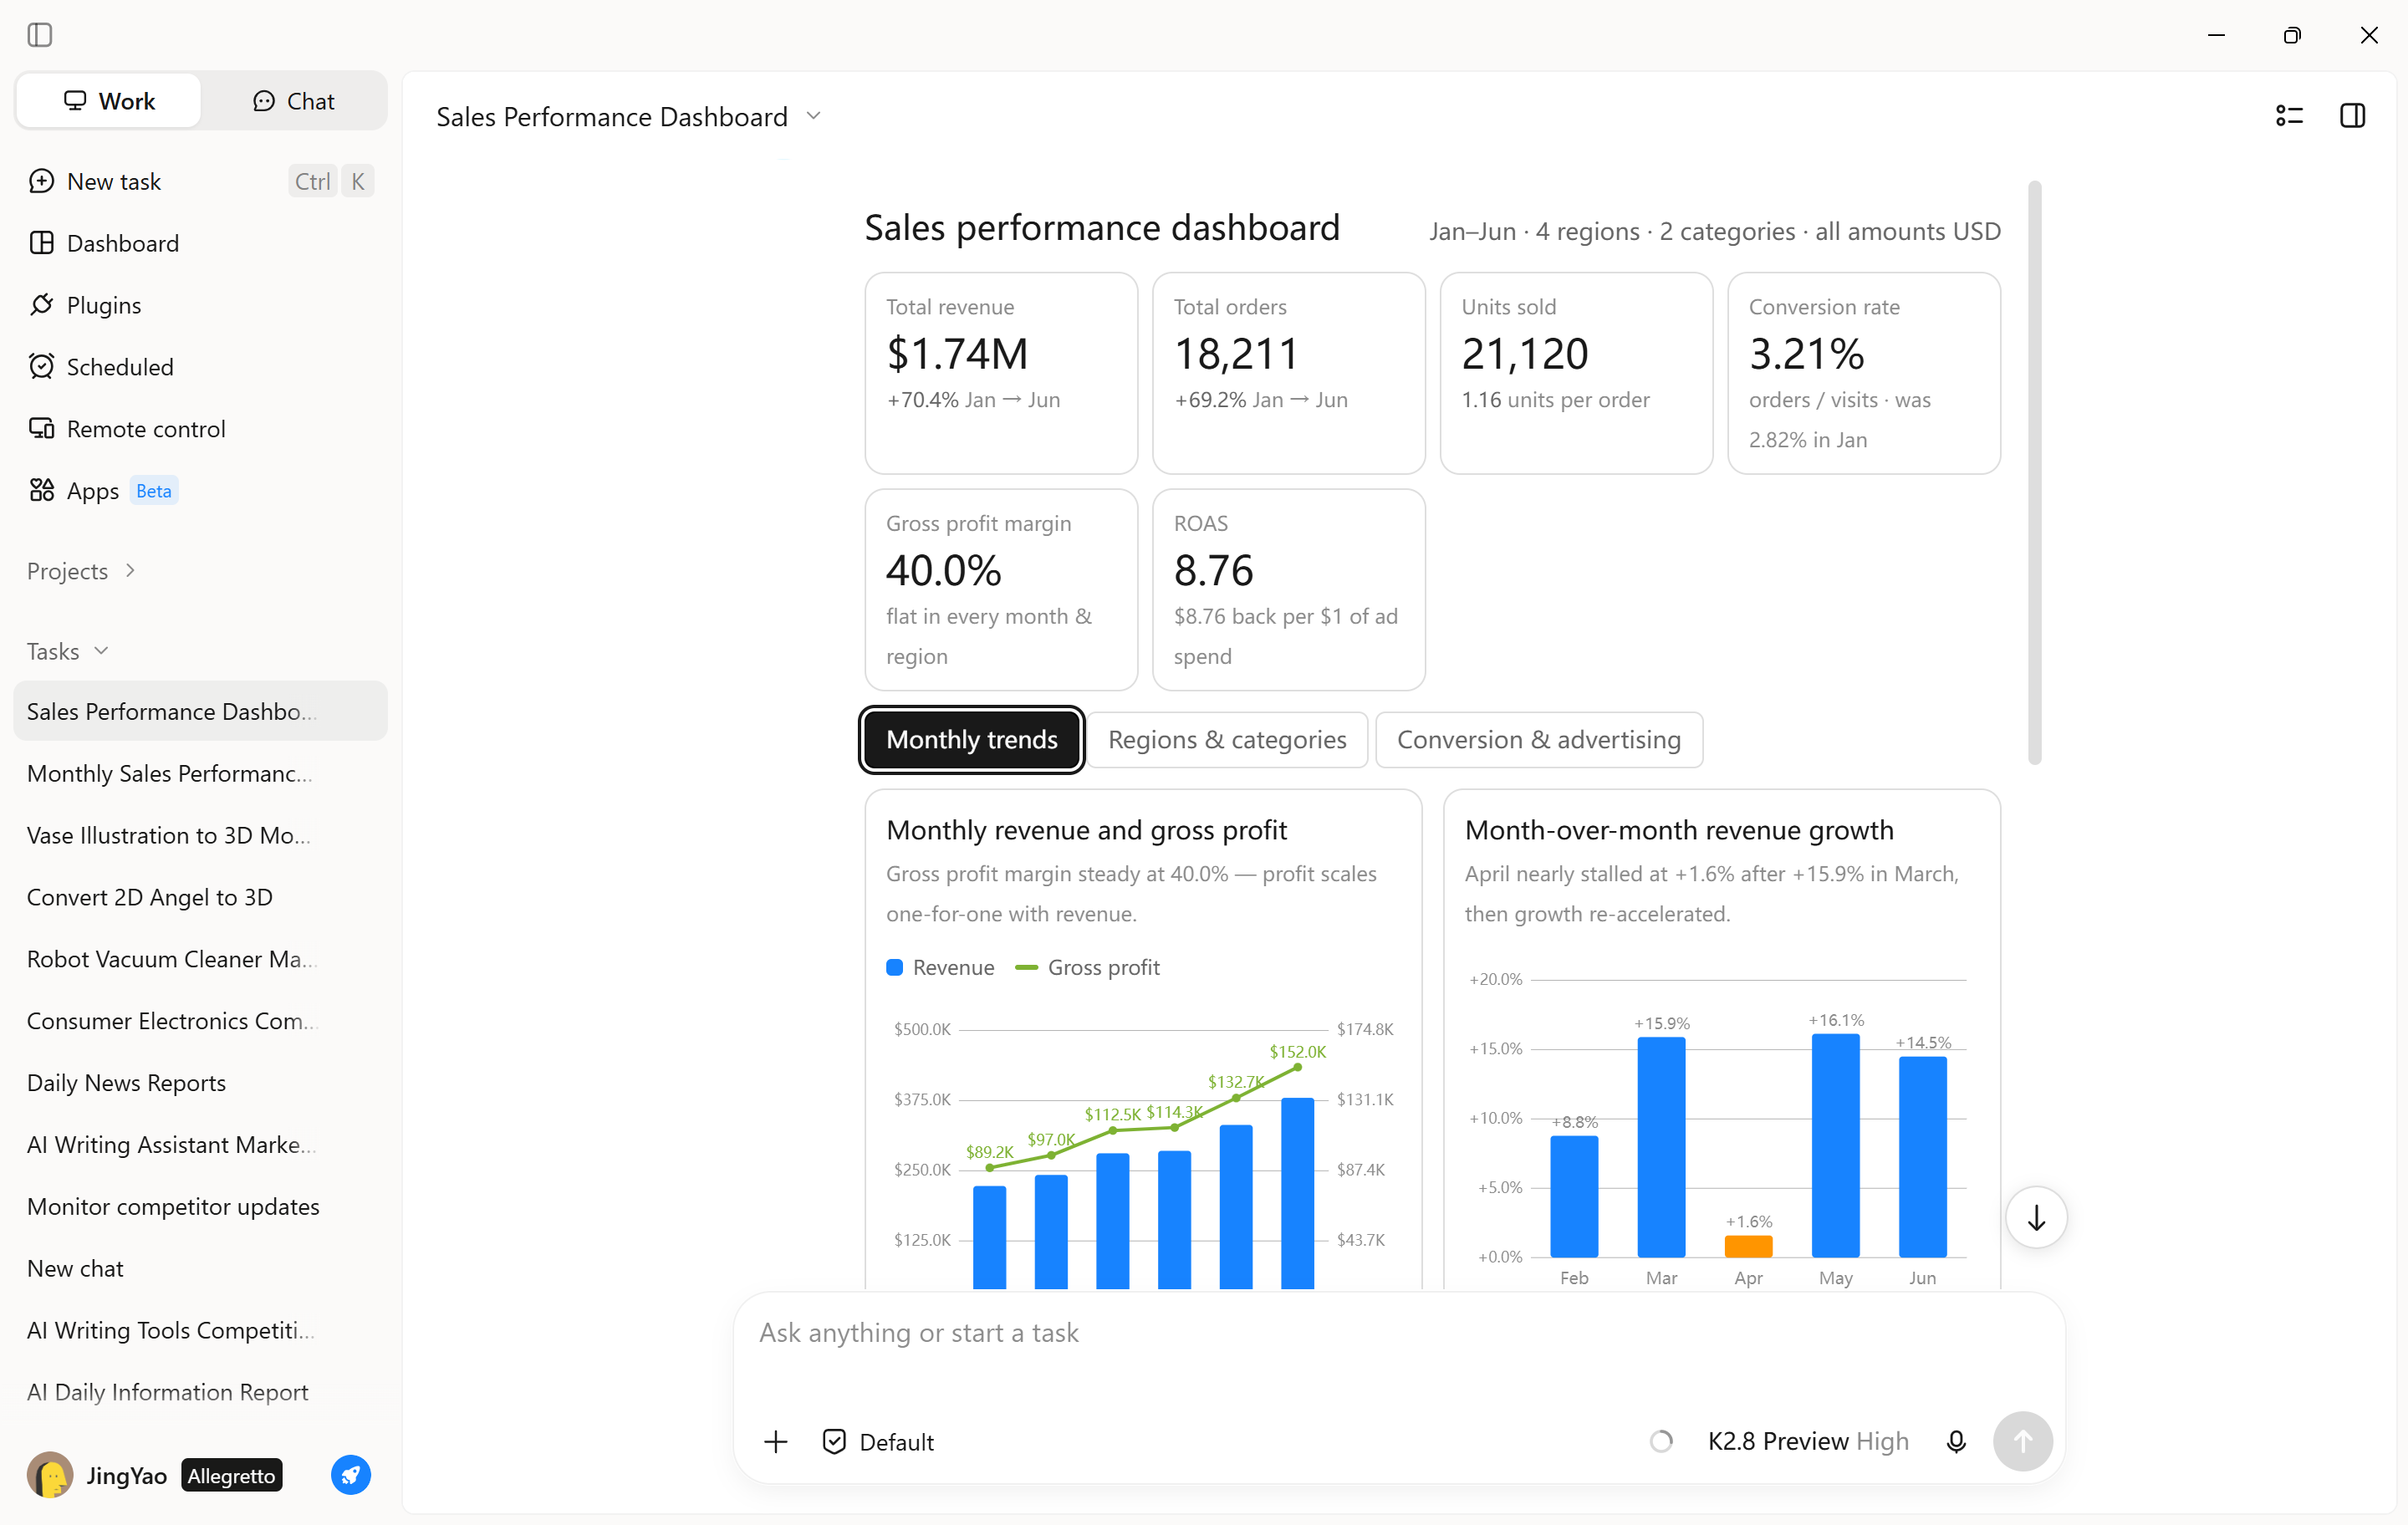Switch to Work mode
The height and width of the screenshot is (1525, 2408).
pos(109,101)
